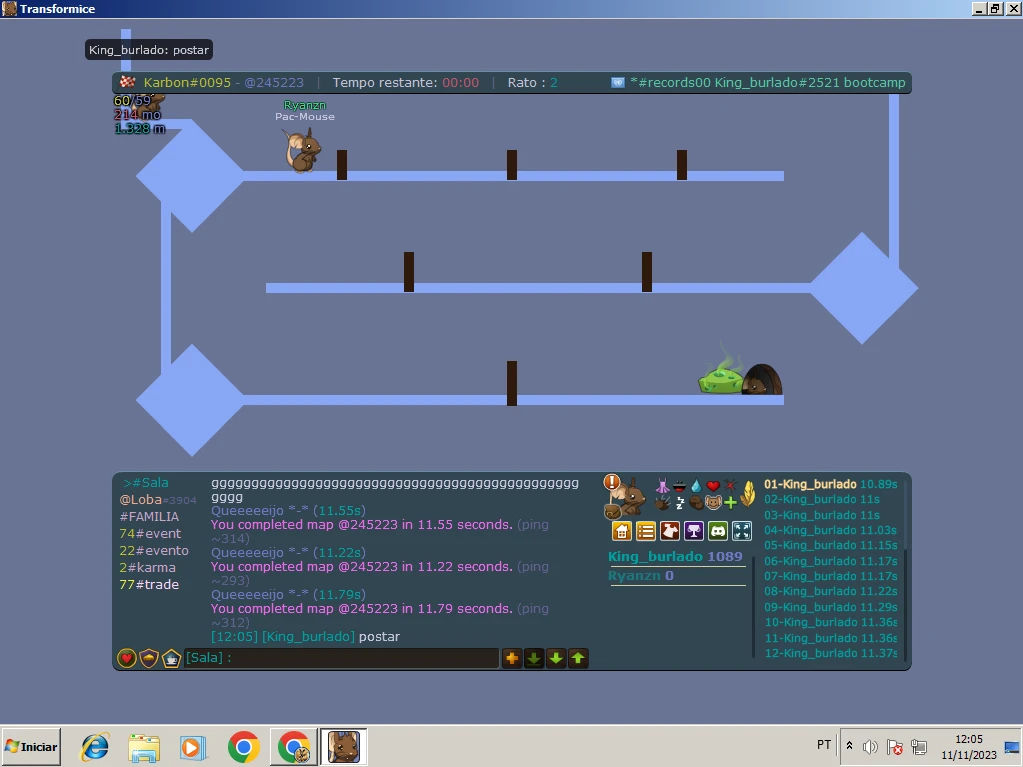Click the green arrow-to-bottom chat button
The height and width of the screenshot is (767, 1023).
pyautogui.click(x=534, y=658)
